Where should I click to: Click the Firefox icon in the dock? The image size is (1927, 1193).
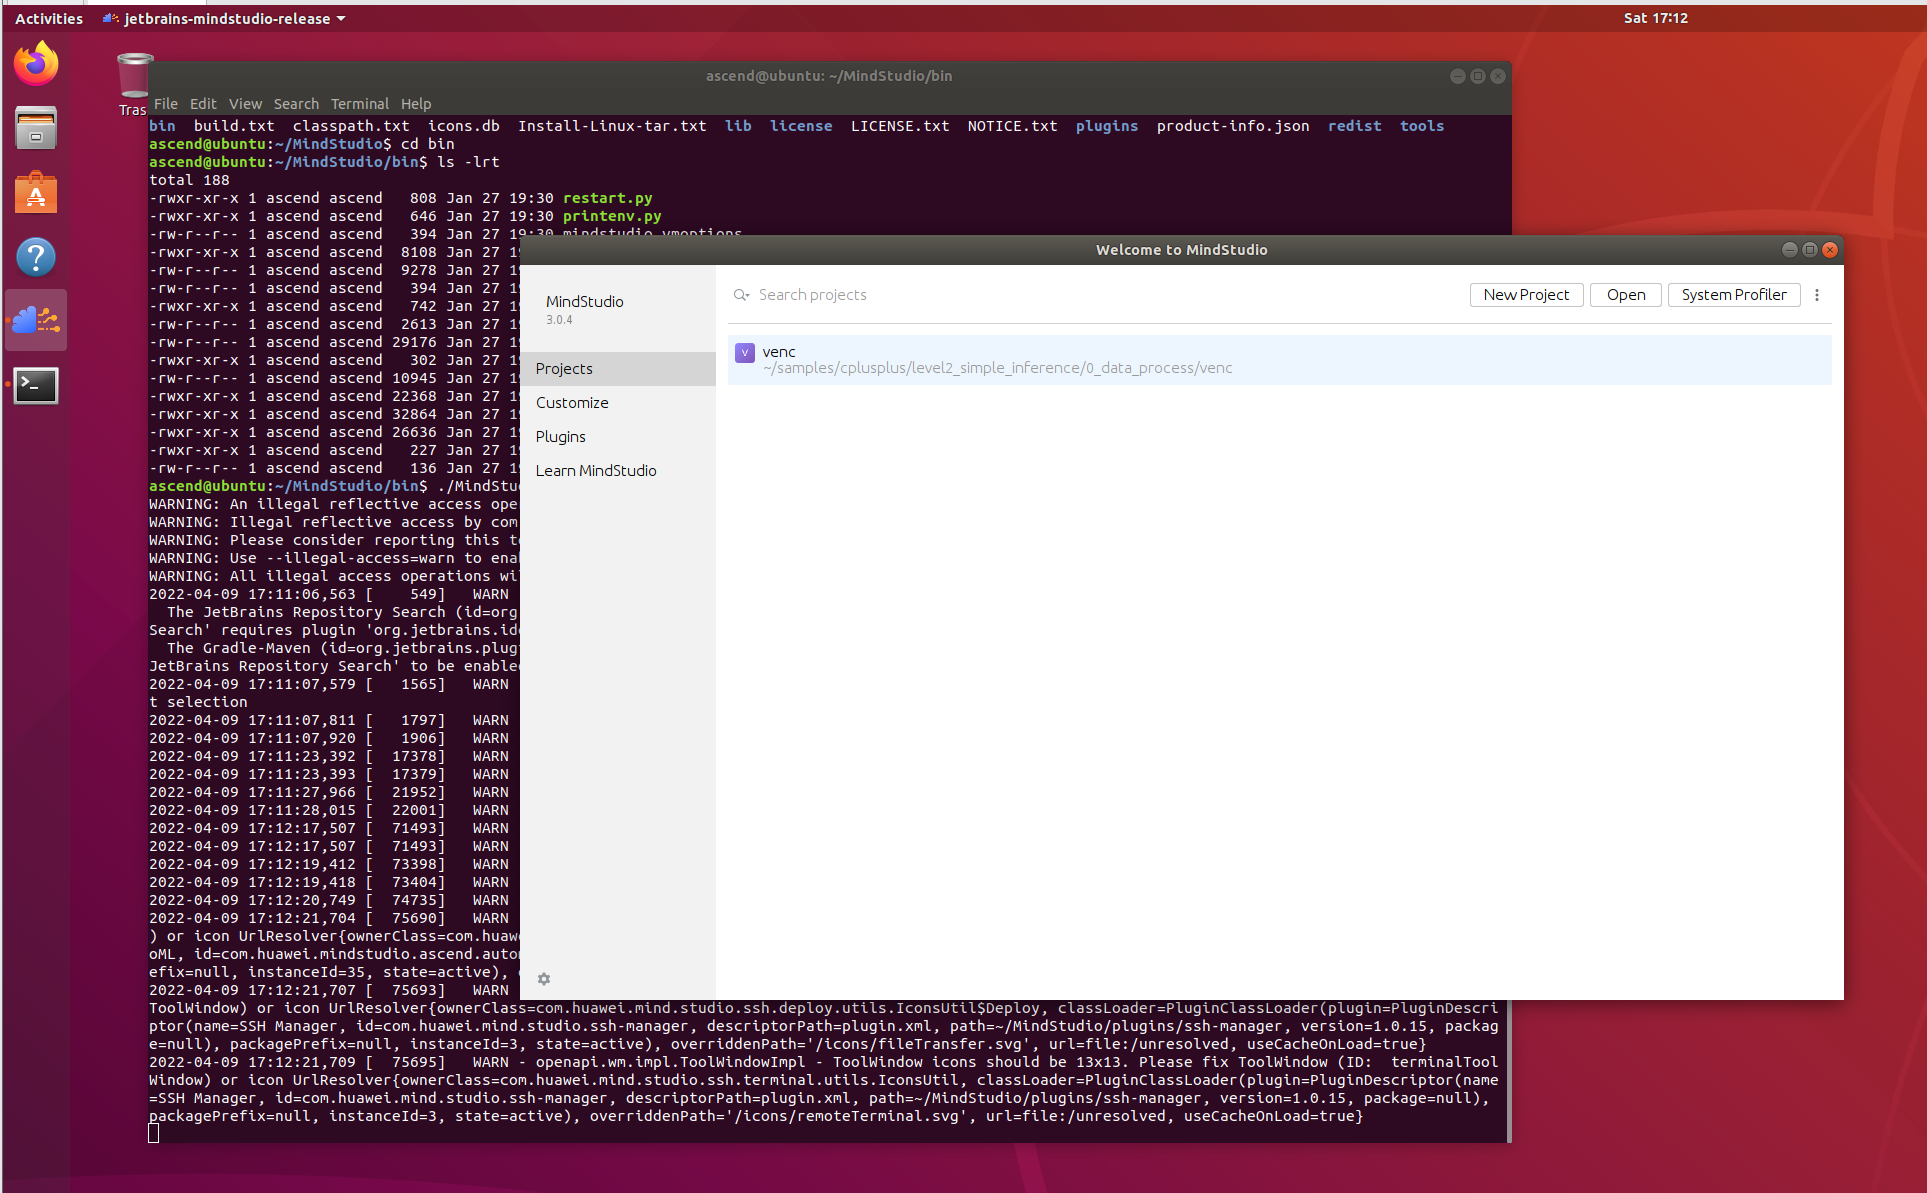[36, 64]
